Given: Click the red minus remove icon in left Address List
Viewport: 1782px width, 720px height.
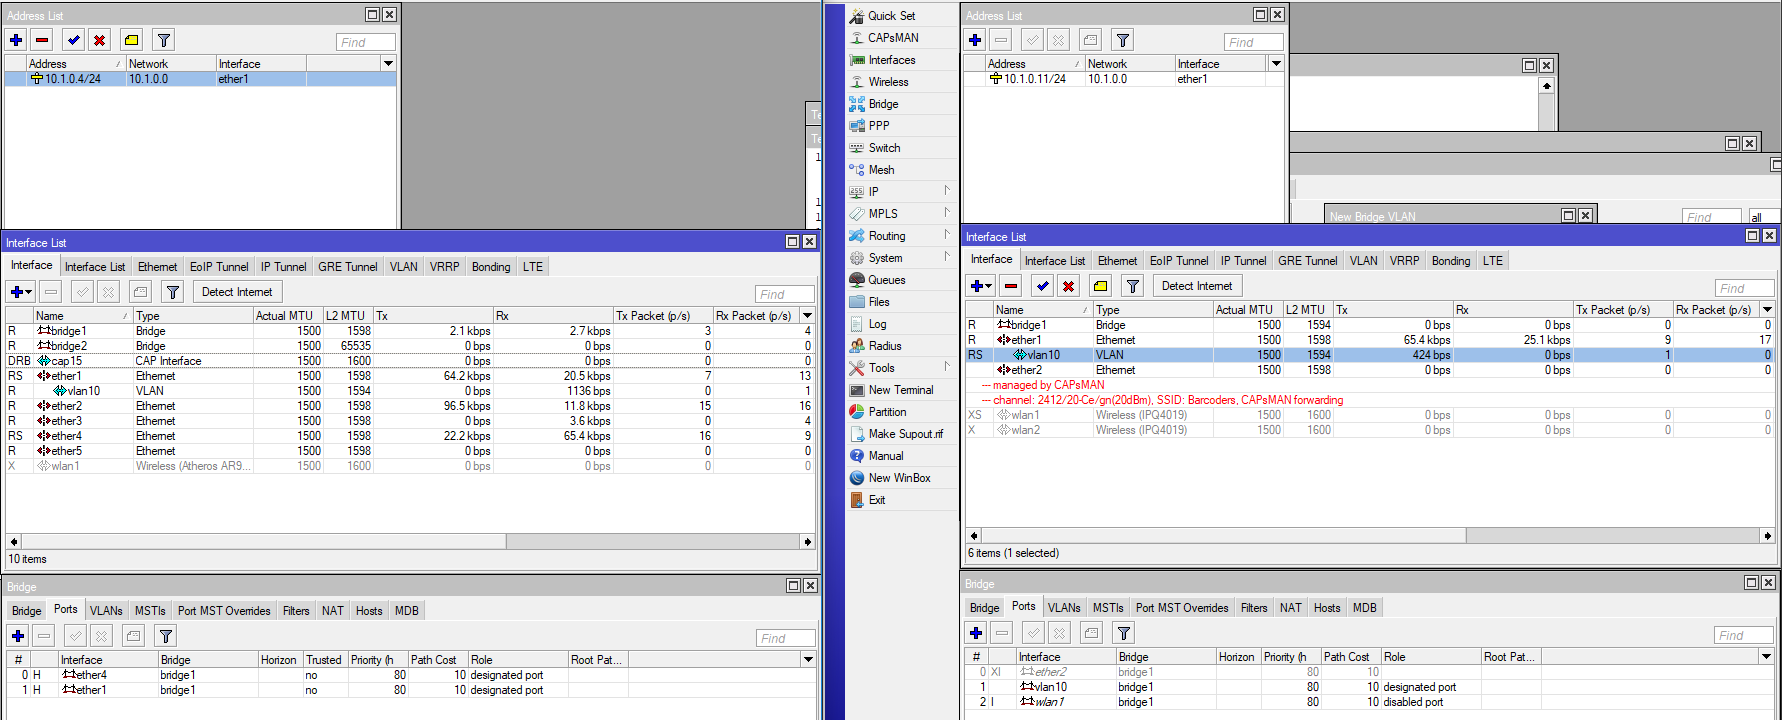Looking at the screenshot, I should [x=42, y=40].
